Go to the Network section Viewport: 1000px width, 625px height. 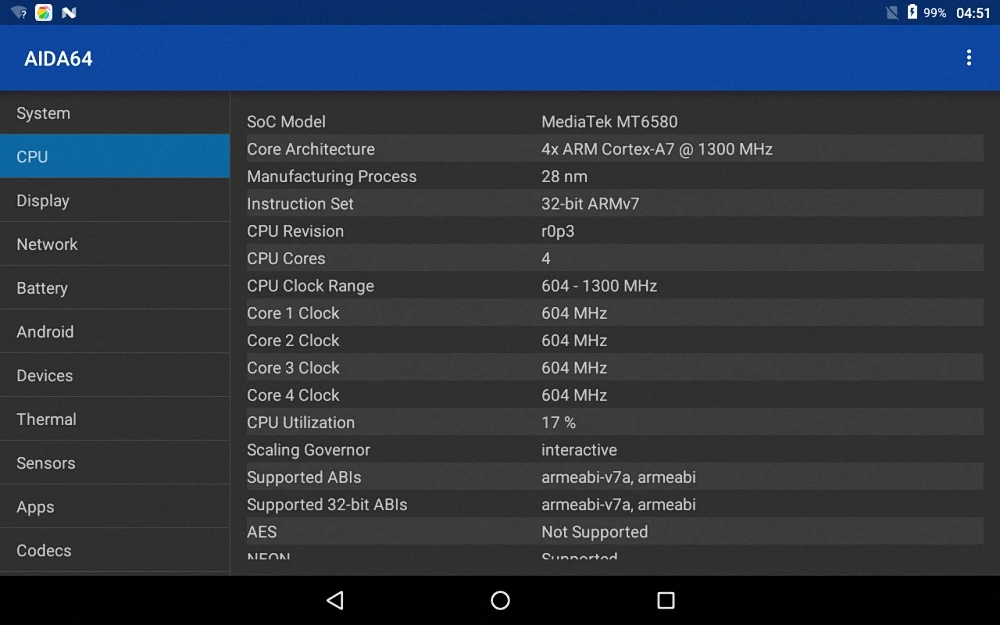115,244
